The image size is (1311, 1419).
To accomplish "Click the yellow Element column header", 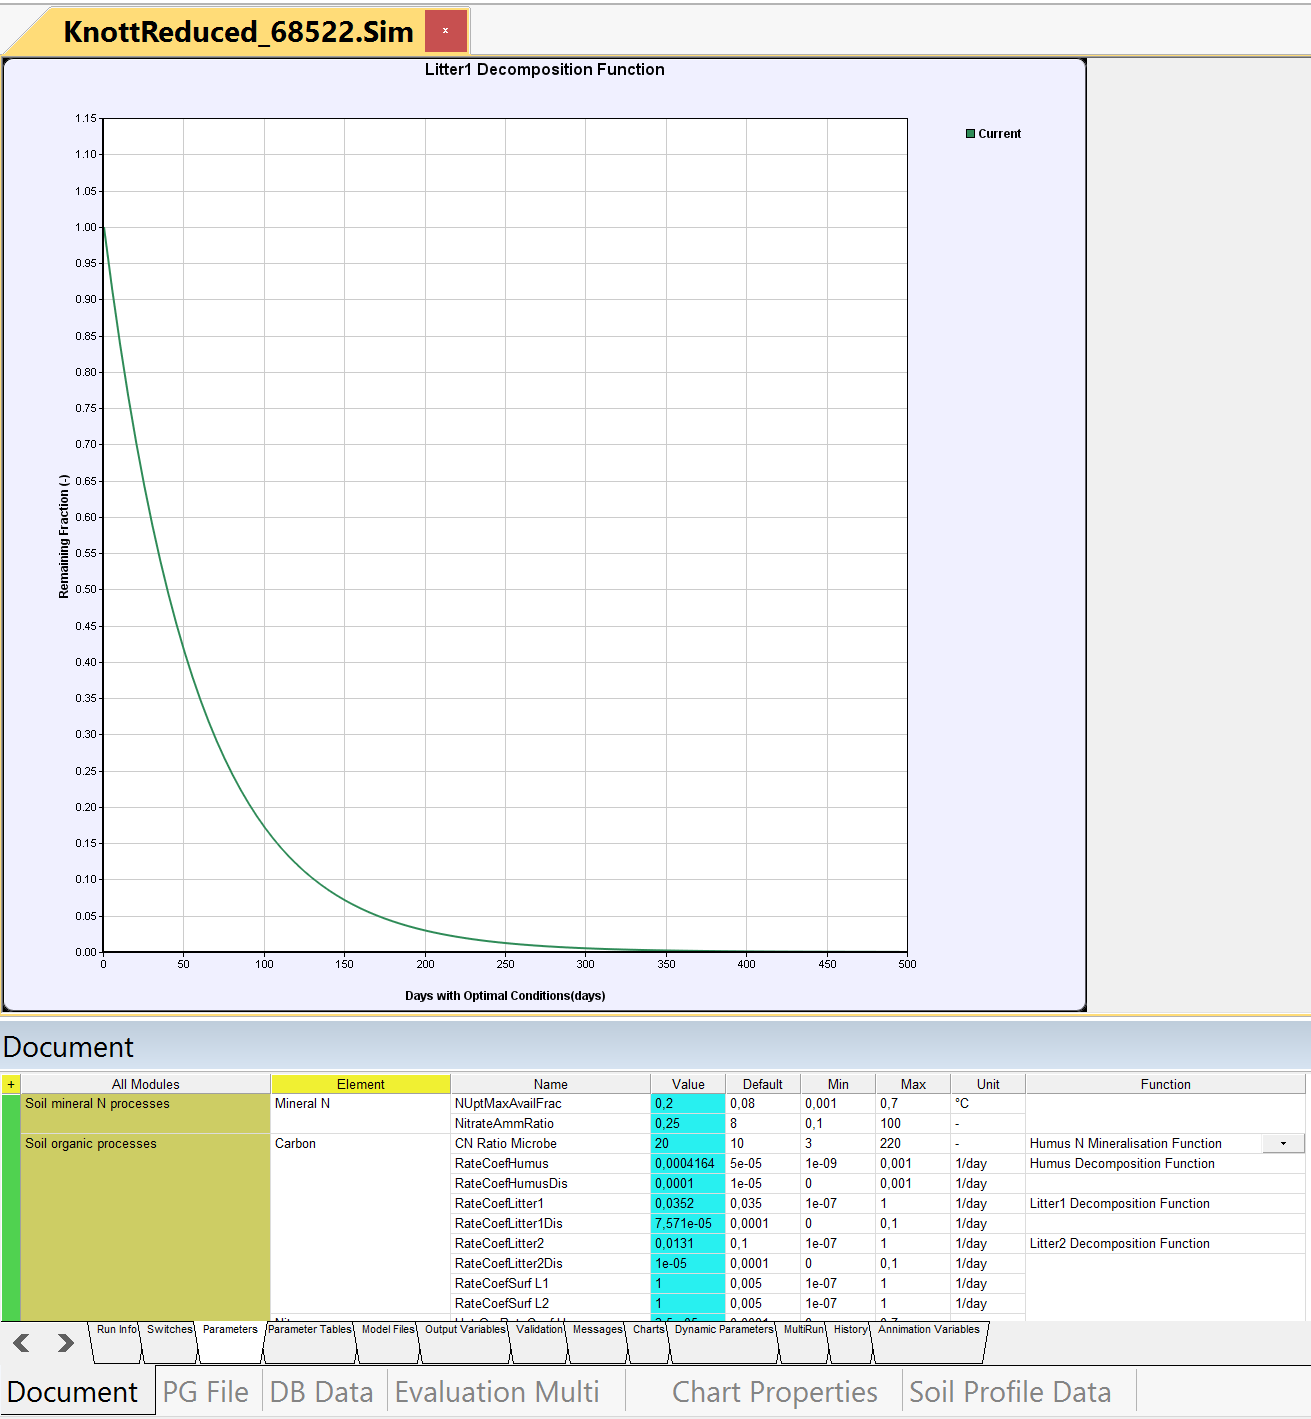I will click(360, 1084).
